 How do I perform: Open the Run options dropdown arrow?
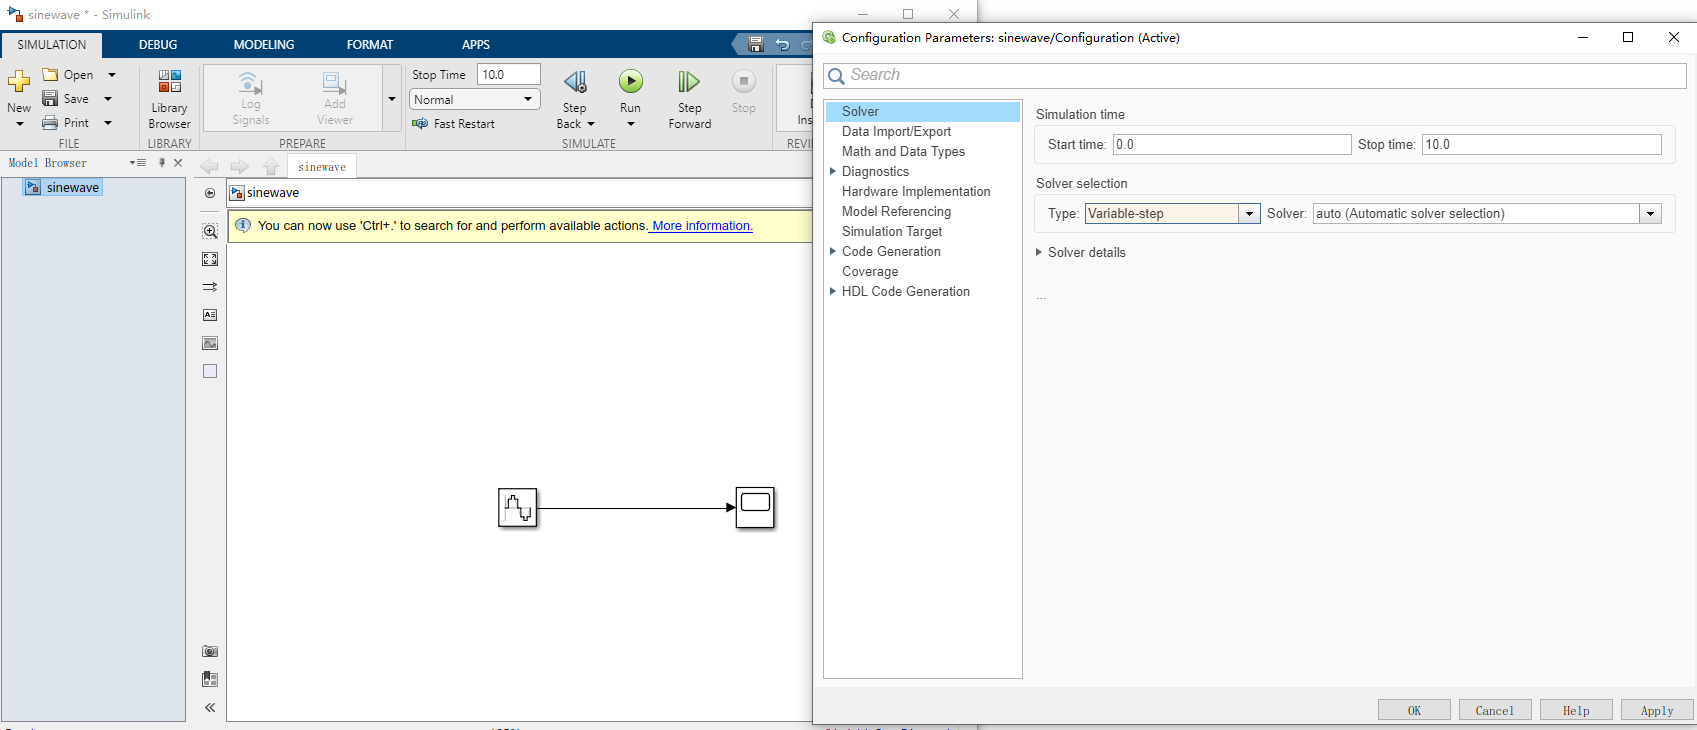point(630,124)
